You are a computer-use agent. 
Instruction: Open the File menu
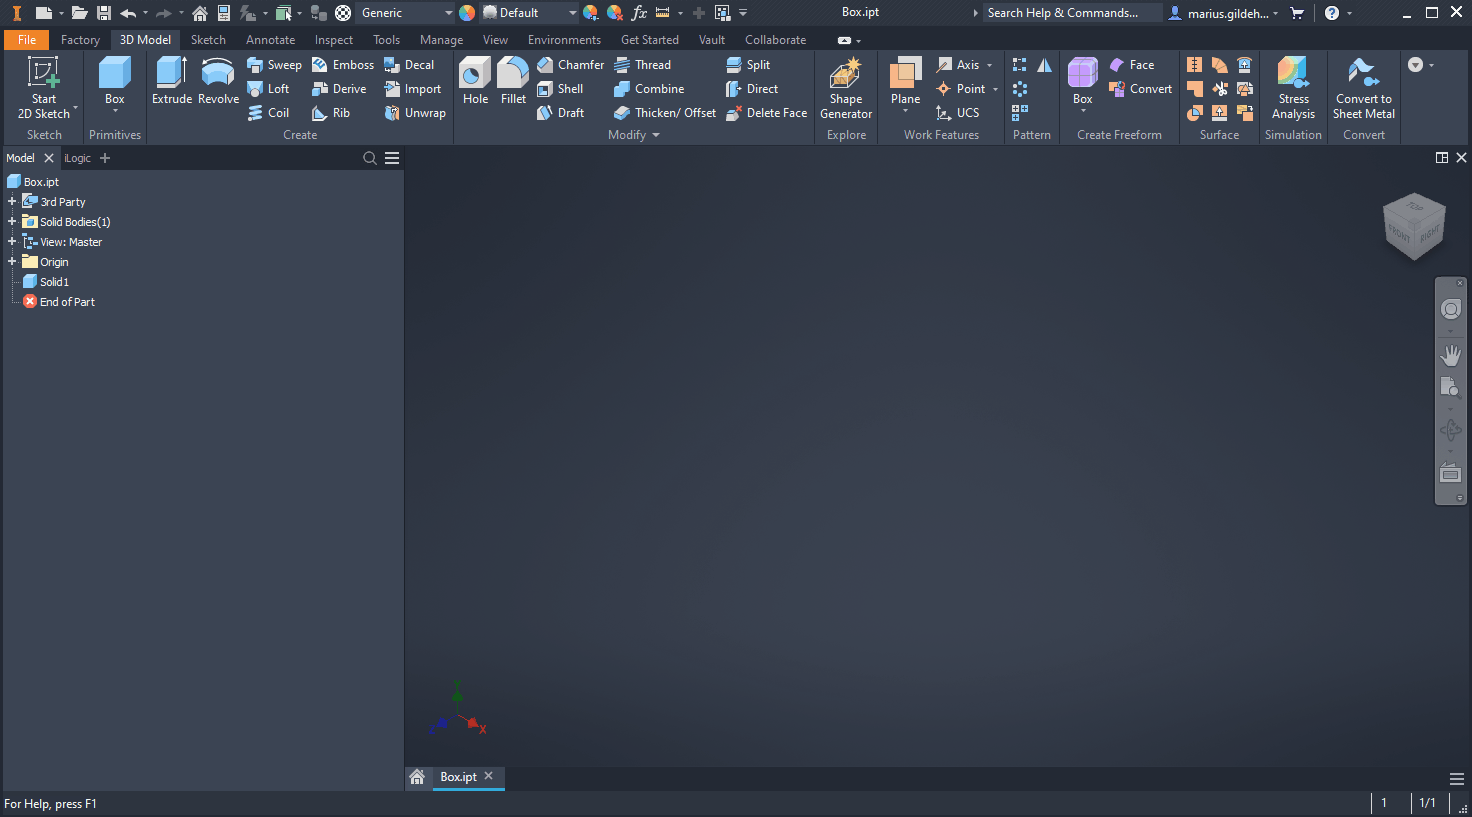26,39
